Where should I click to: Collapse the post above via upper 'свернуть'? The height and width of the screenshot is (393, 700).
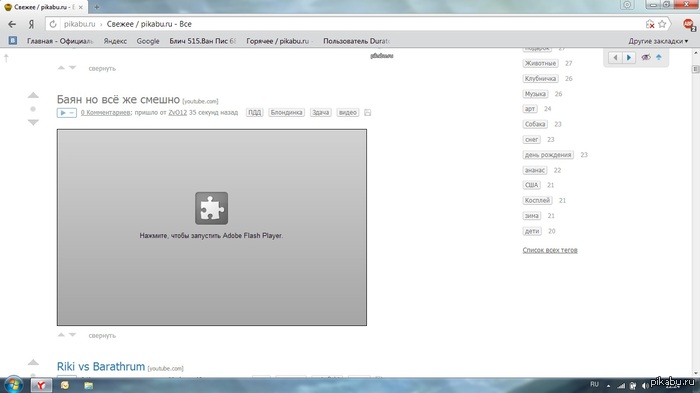tap(102, 68)
